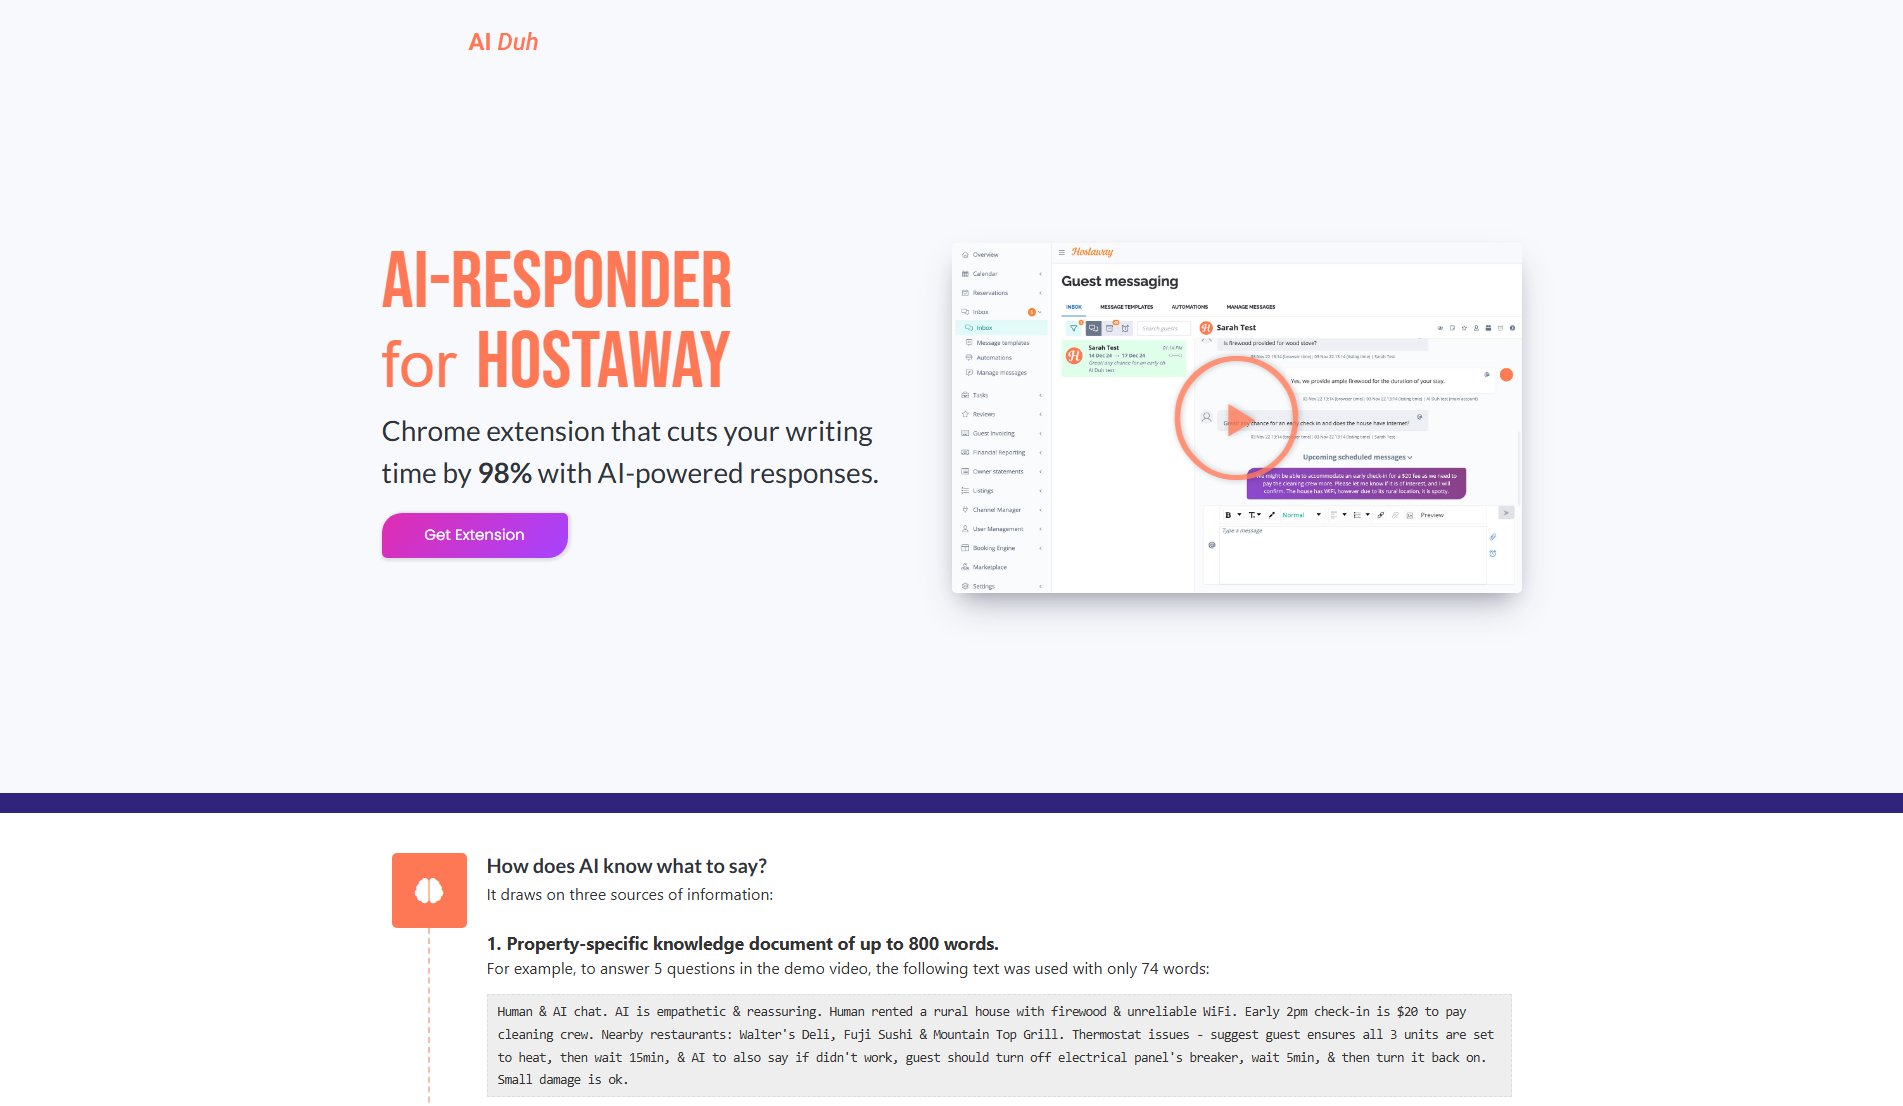Open the emoji picker in the message composer
1903x1106 pixels.
(1211, 545)
